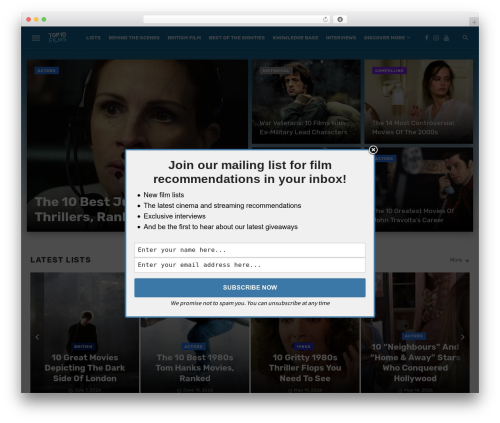This screenshot has height=423, width=500.
Task: Click 'New film lists' bullet text
Action: coord(164,195)
